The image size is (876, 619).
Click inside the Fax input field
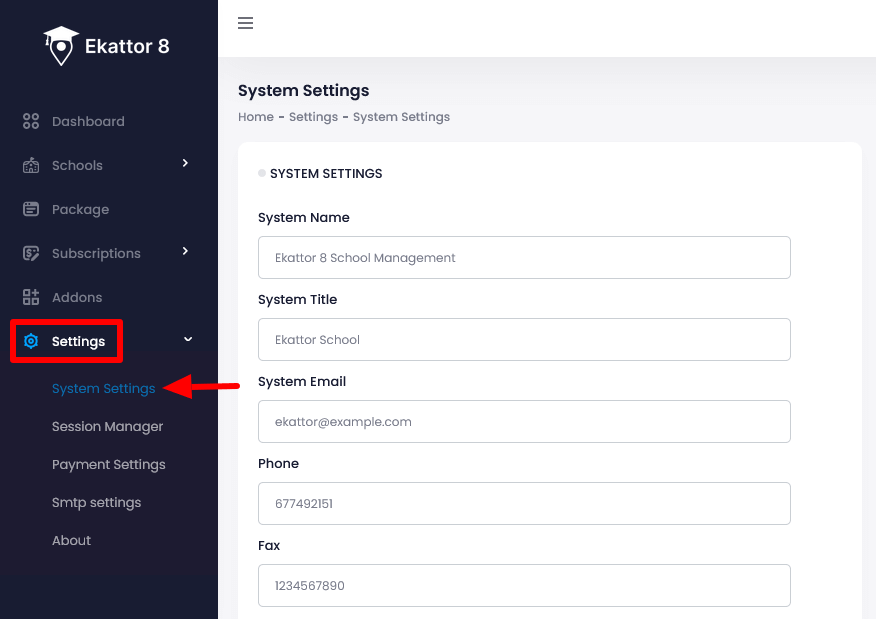coord(524,585)
